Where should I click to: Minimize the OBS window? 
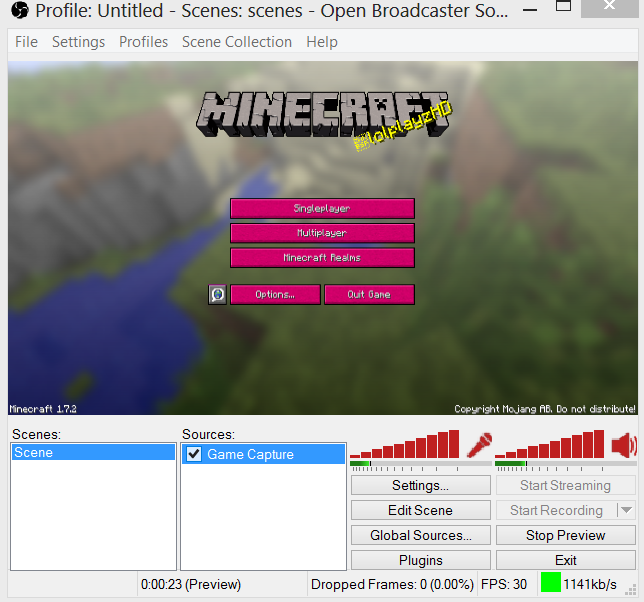pyautogui.click(x=530, y=9)
